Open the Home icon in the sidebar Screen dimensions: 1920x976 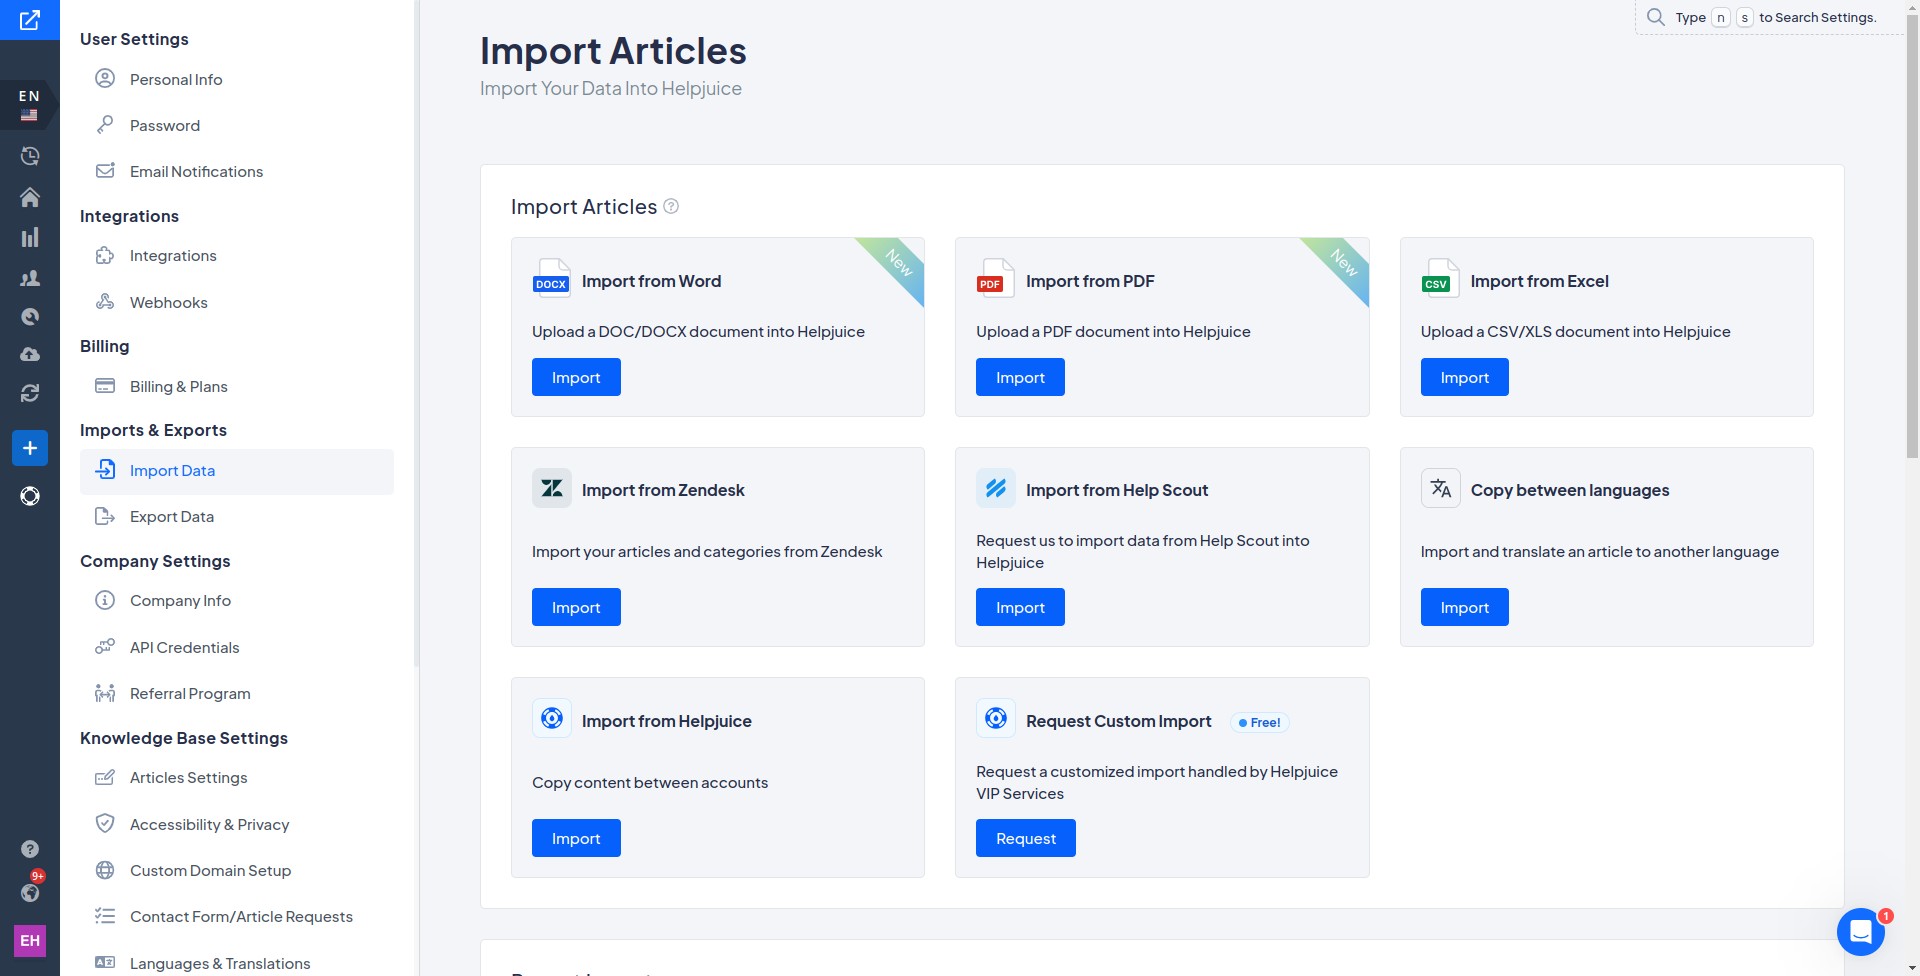30,197
